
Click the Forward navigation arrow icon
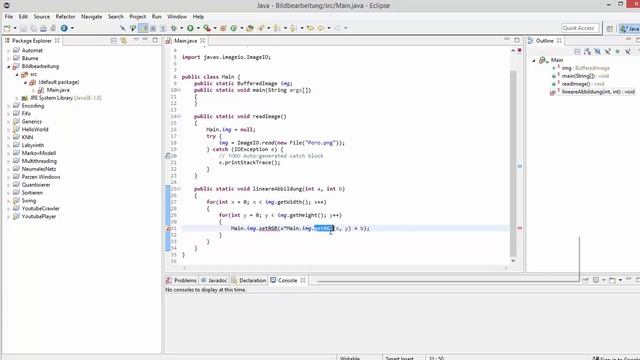point(338,28)
